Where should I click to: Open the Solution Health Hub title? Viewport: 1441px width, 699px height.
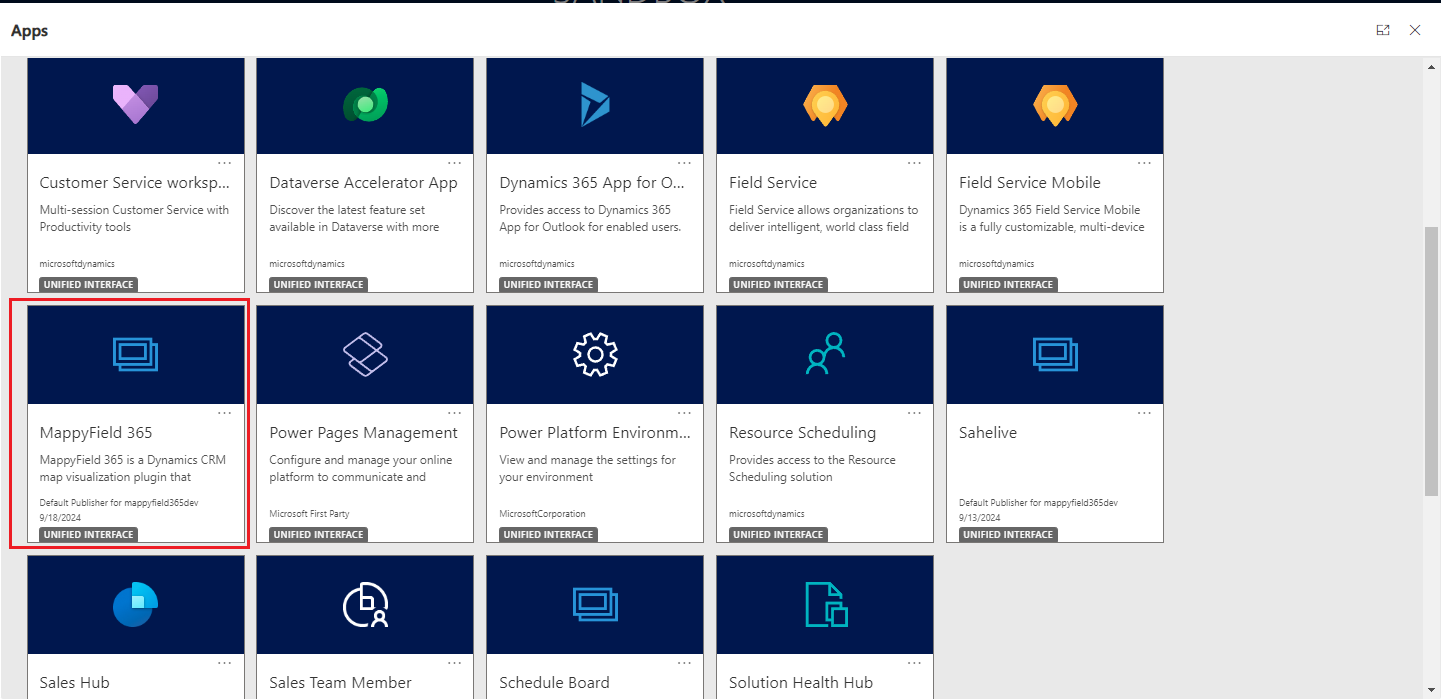click(801, 683)
